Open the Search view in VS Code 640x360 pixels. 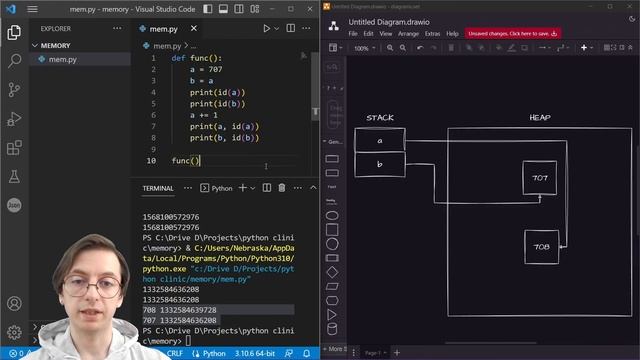14,61
